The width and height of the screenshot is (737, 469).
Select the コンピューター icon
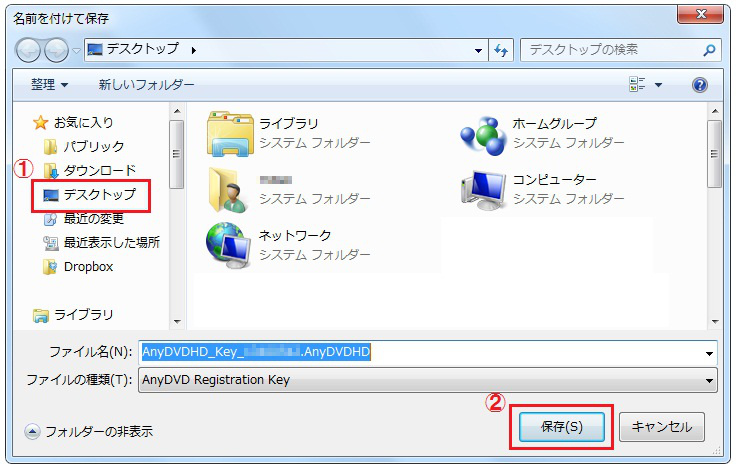click(484, 190)
